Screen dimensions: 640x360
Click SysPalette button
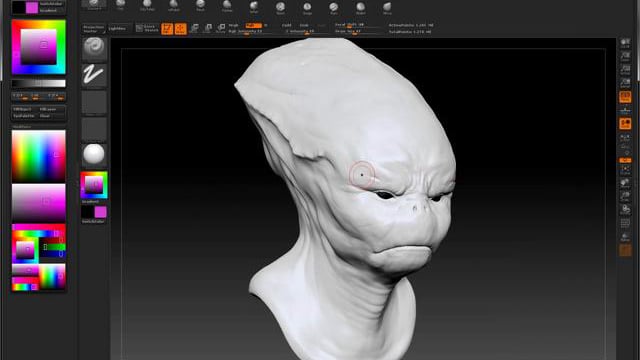pyautogui.click(x=24, y=116)
